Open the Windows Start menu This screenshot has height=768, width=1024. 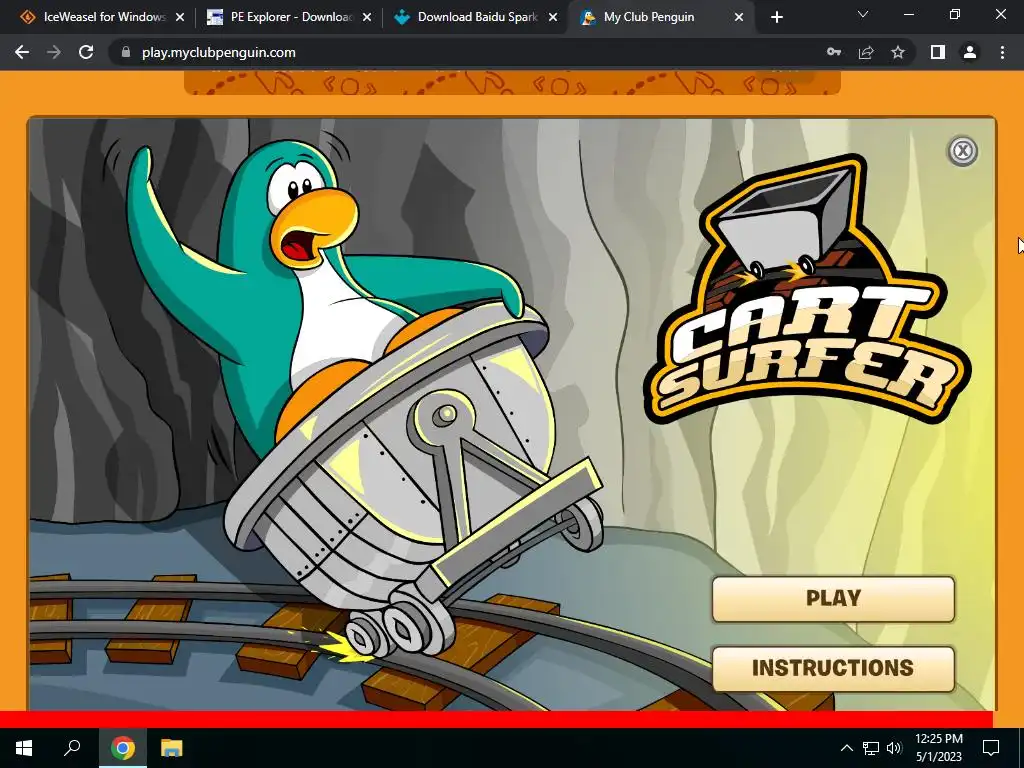click(24, 748)
